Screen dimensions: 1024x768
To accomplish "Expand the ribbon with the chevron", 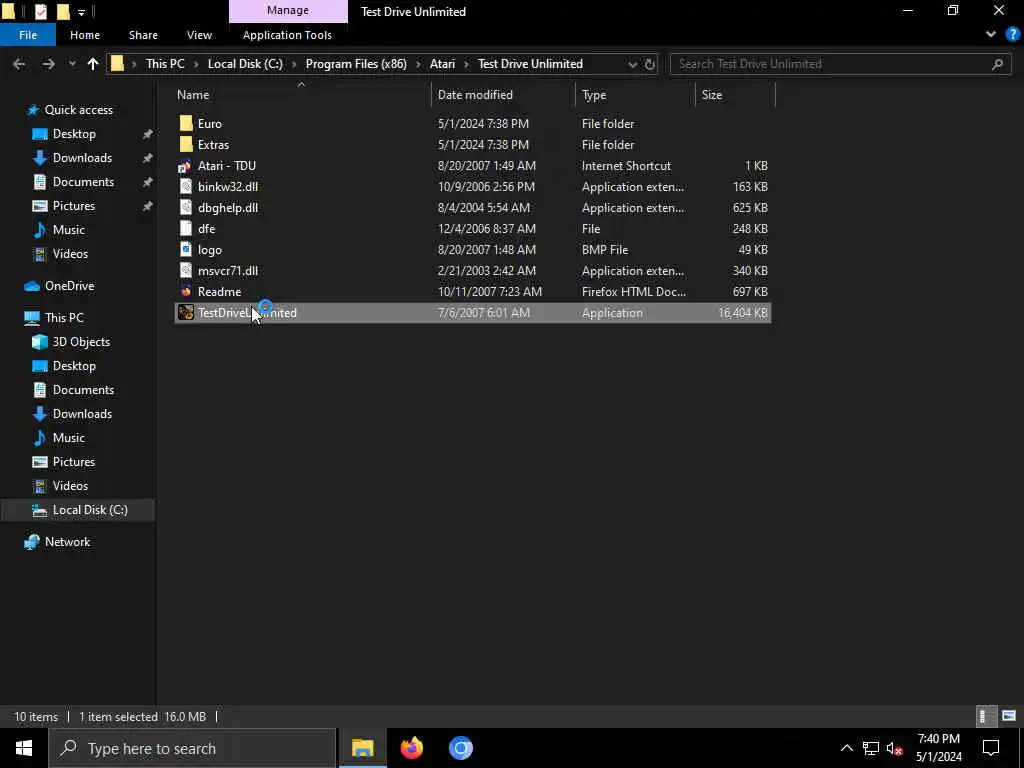I will [x=991, y=35].
